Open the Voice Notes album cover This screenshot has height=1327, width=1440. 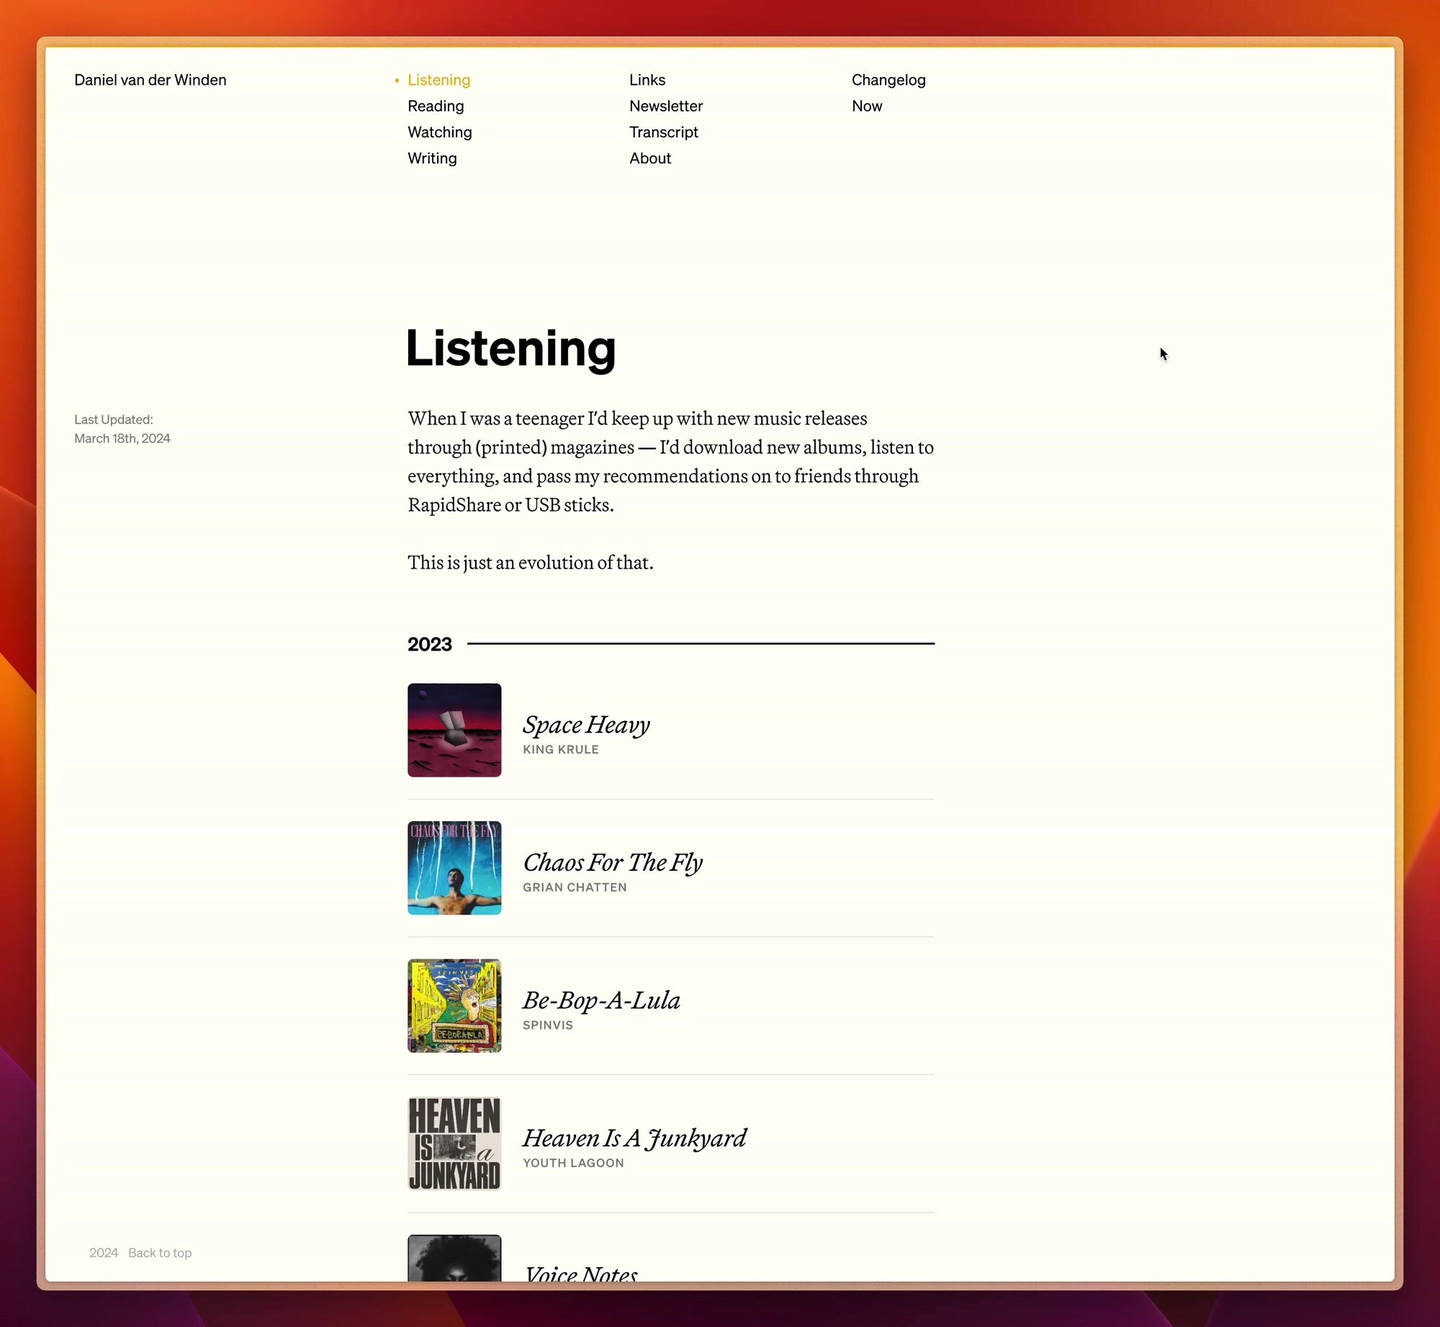click(454, 1258)
